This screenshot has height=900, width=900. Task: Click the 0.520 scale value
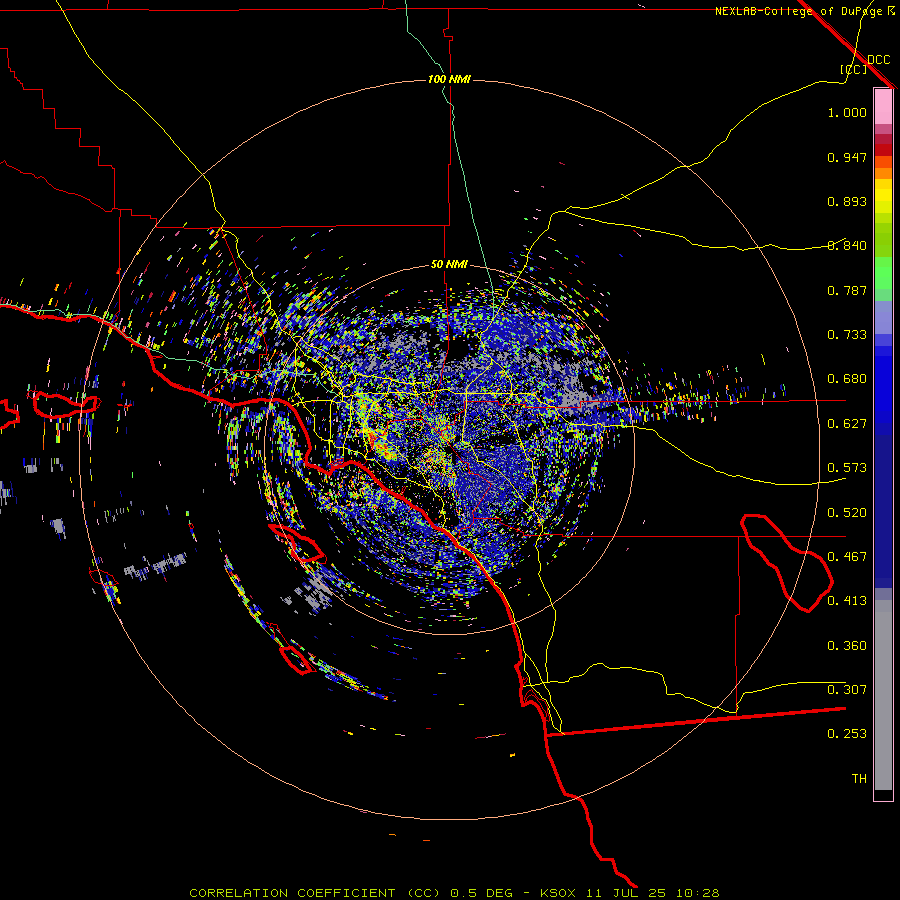pyautogui.click(x=847, y=513)
